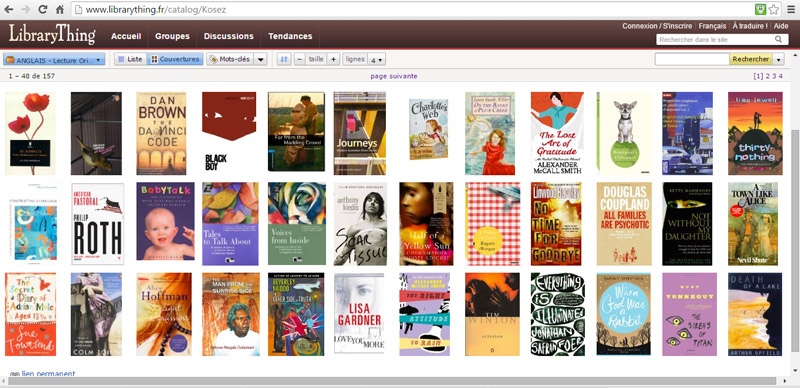Image resolution: width=800 pixels, height=388 pixels.
Task: Open Scar Tissue by Anthony Kiedis cover
Action: [360, 224]
